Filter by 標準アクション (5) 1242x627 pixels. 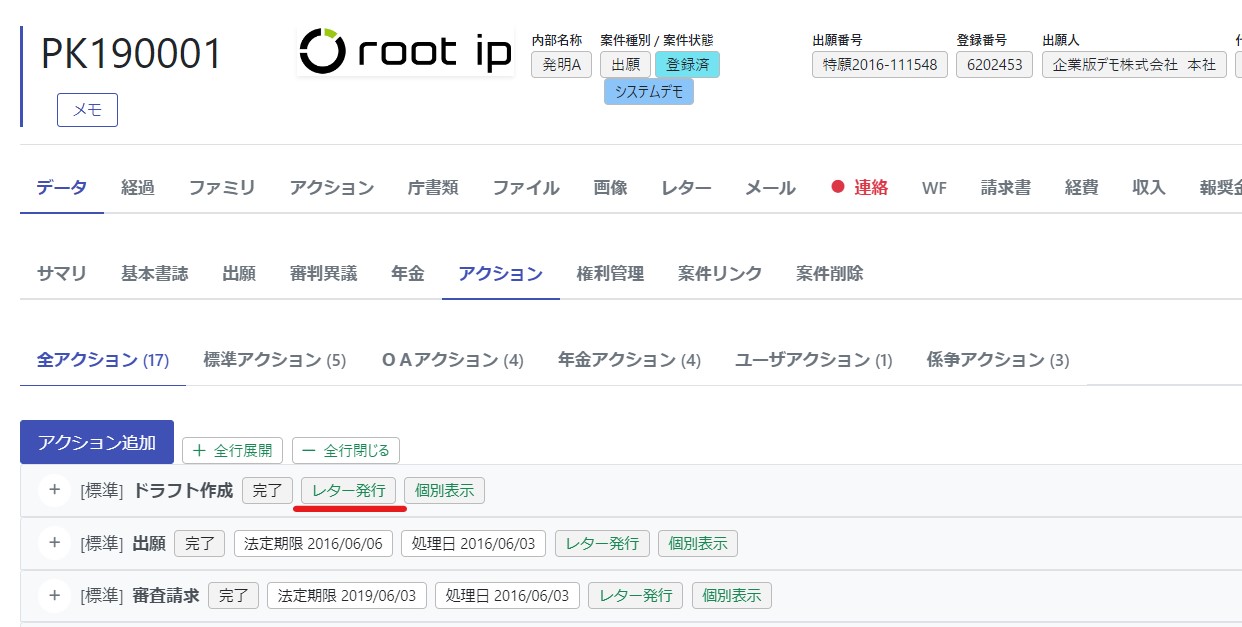click(274, 360)
